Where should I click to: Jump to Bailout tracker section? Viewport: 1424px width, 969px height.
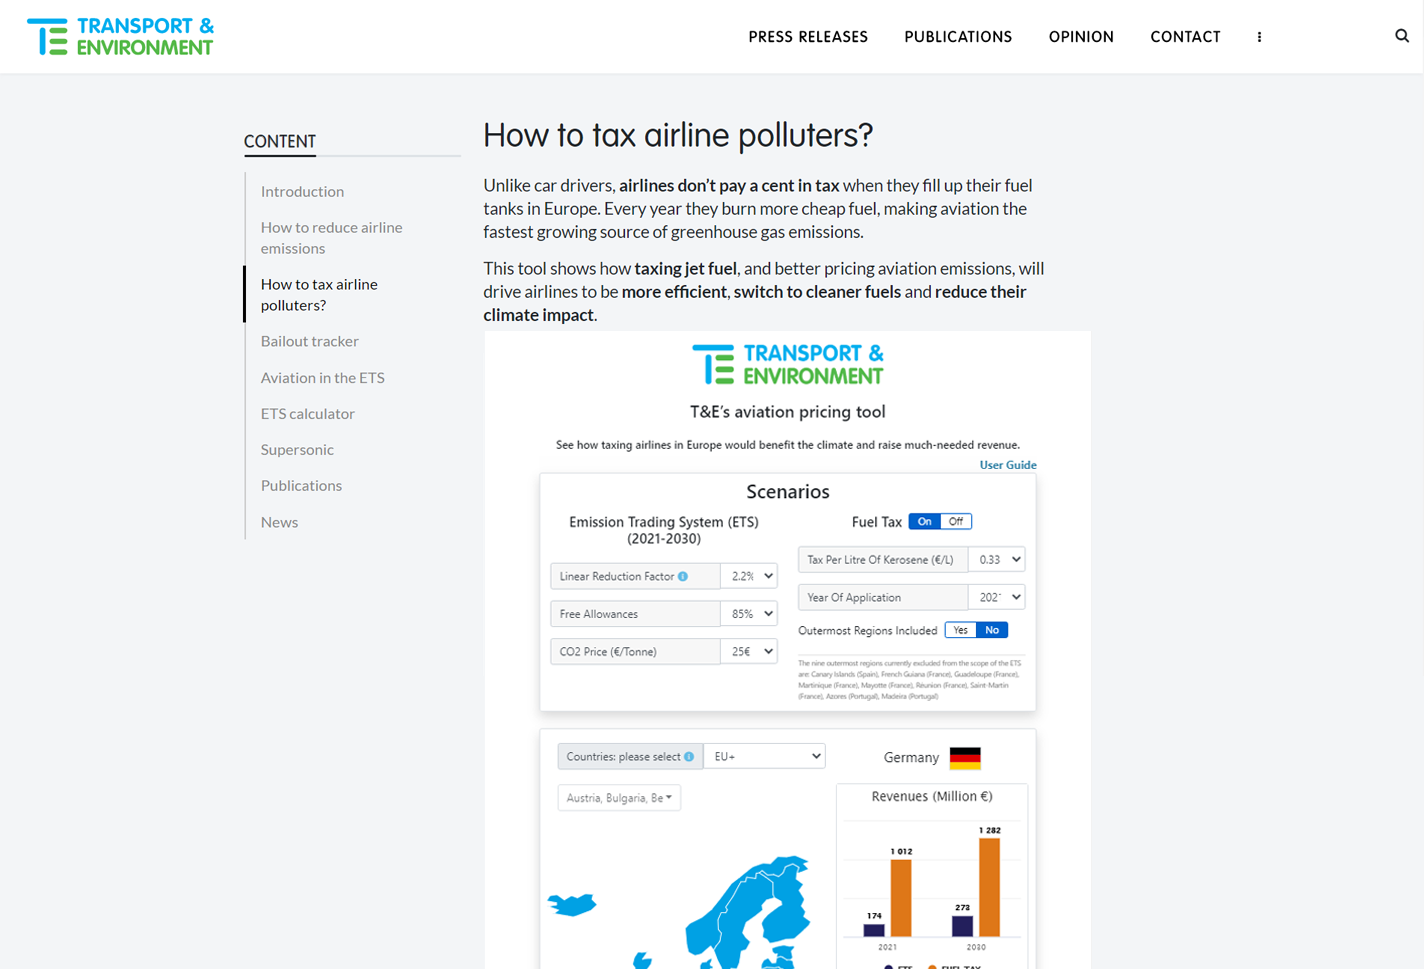pyautogui.click(x=309, y=341)
